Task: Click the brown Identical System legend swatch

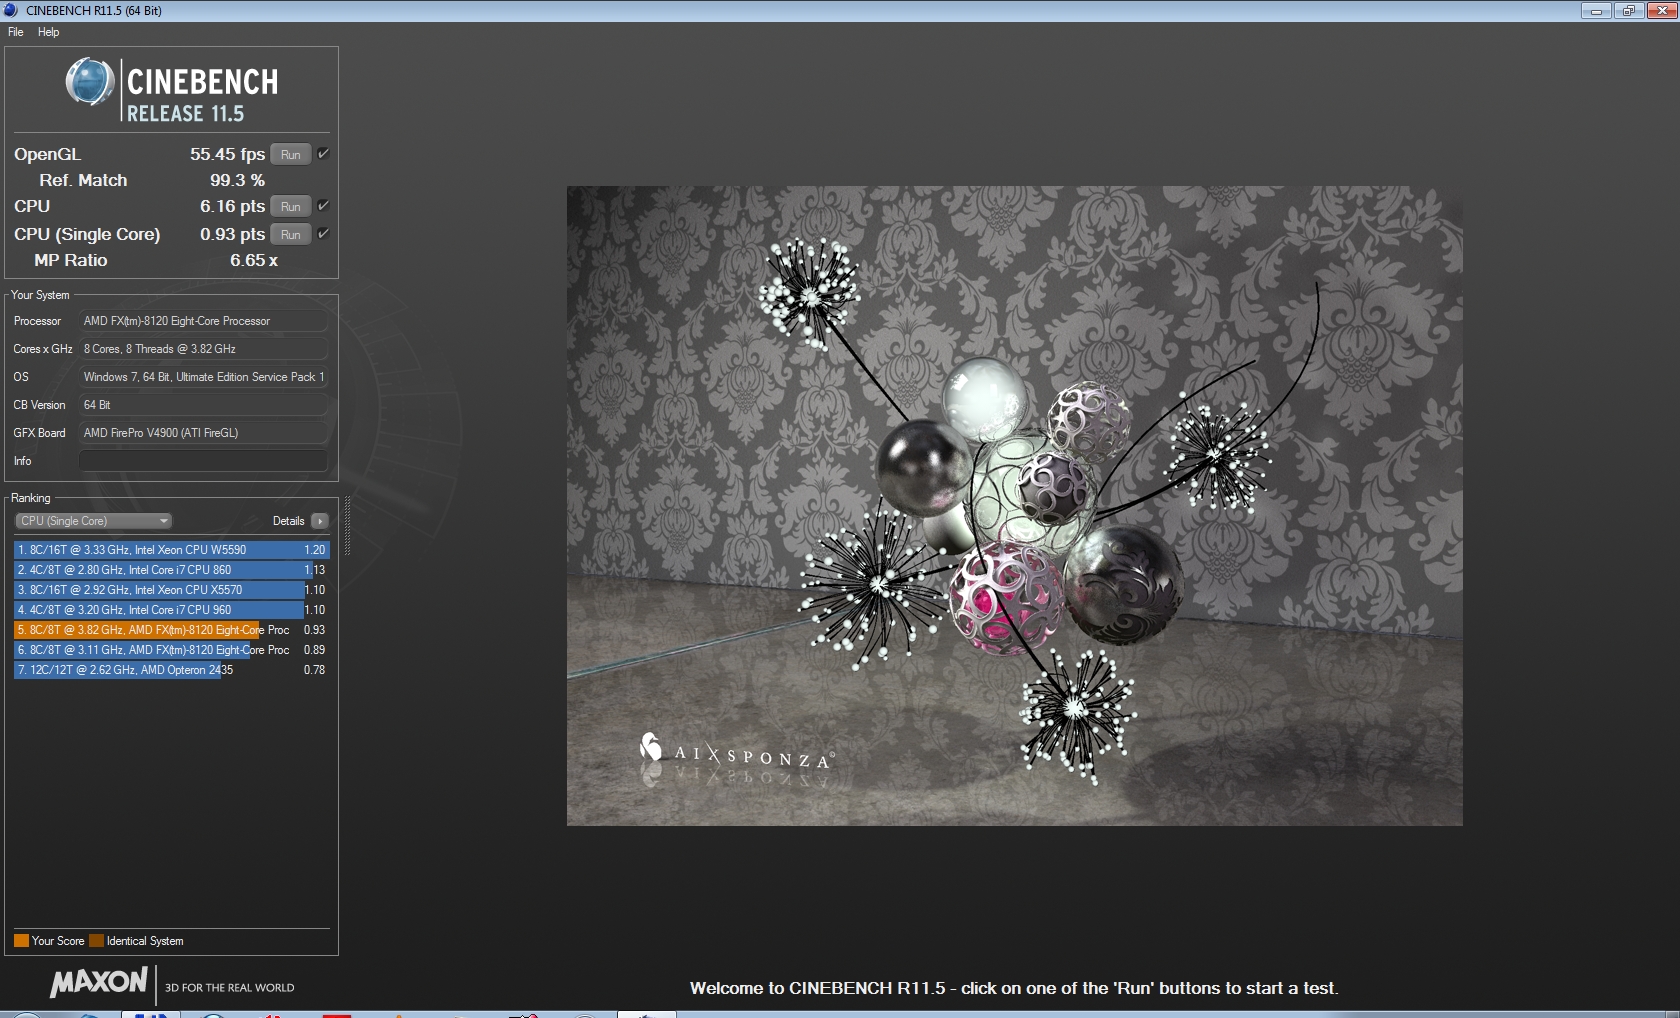Action: pos(96,941)
